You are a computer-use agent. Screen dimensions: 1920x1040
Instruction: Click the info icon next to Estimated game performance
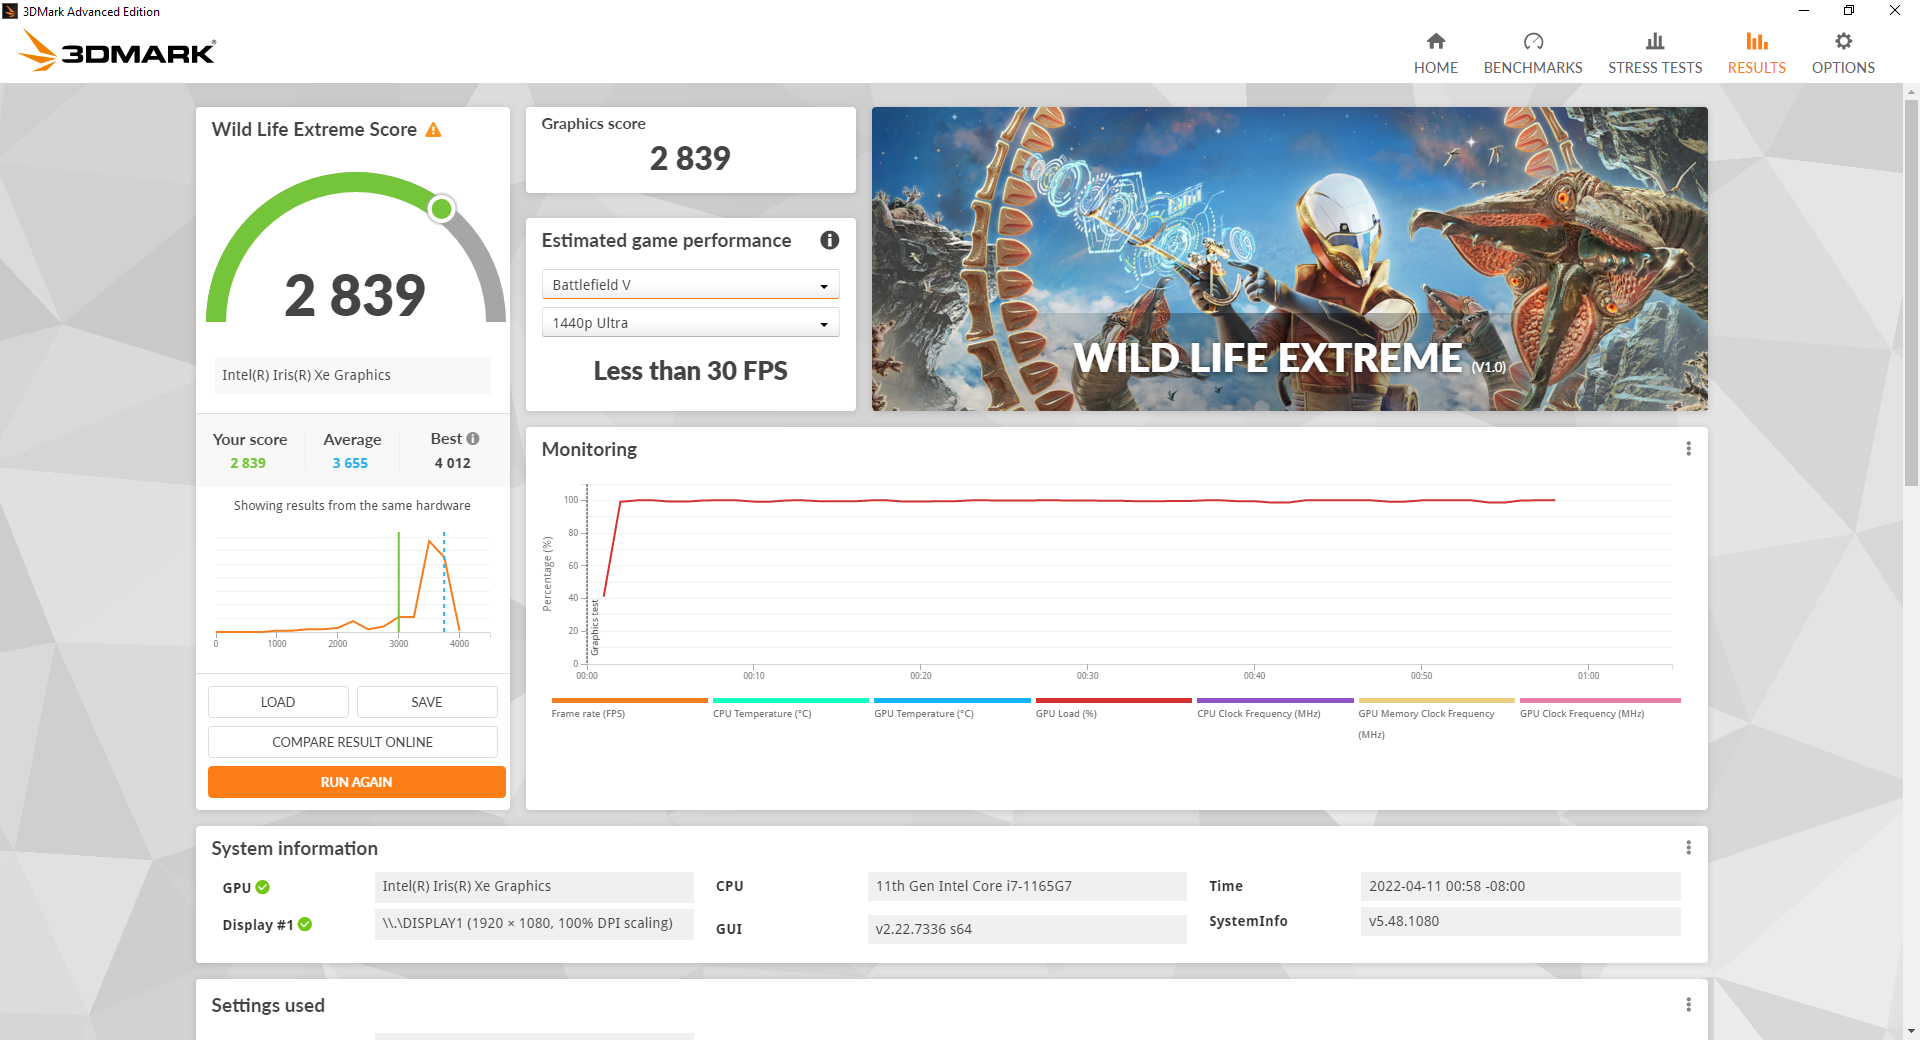[x=829, y=240]
